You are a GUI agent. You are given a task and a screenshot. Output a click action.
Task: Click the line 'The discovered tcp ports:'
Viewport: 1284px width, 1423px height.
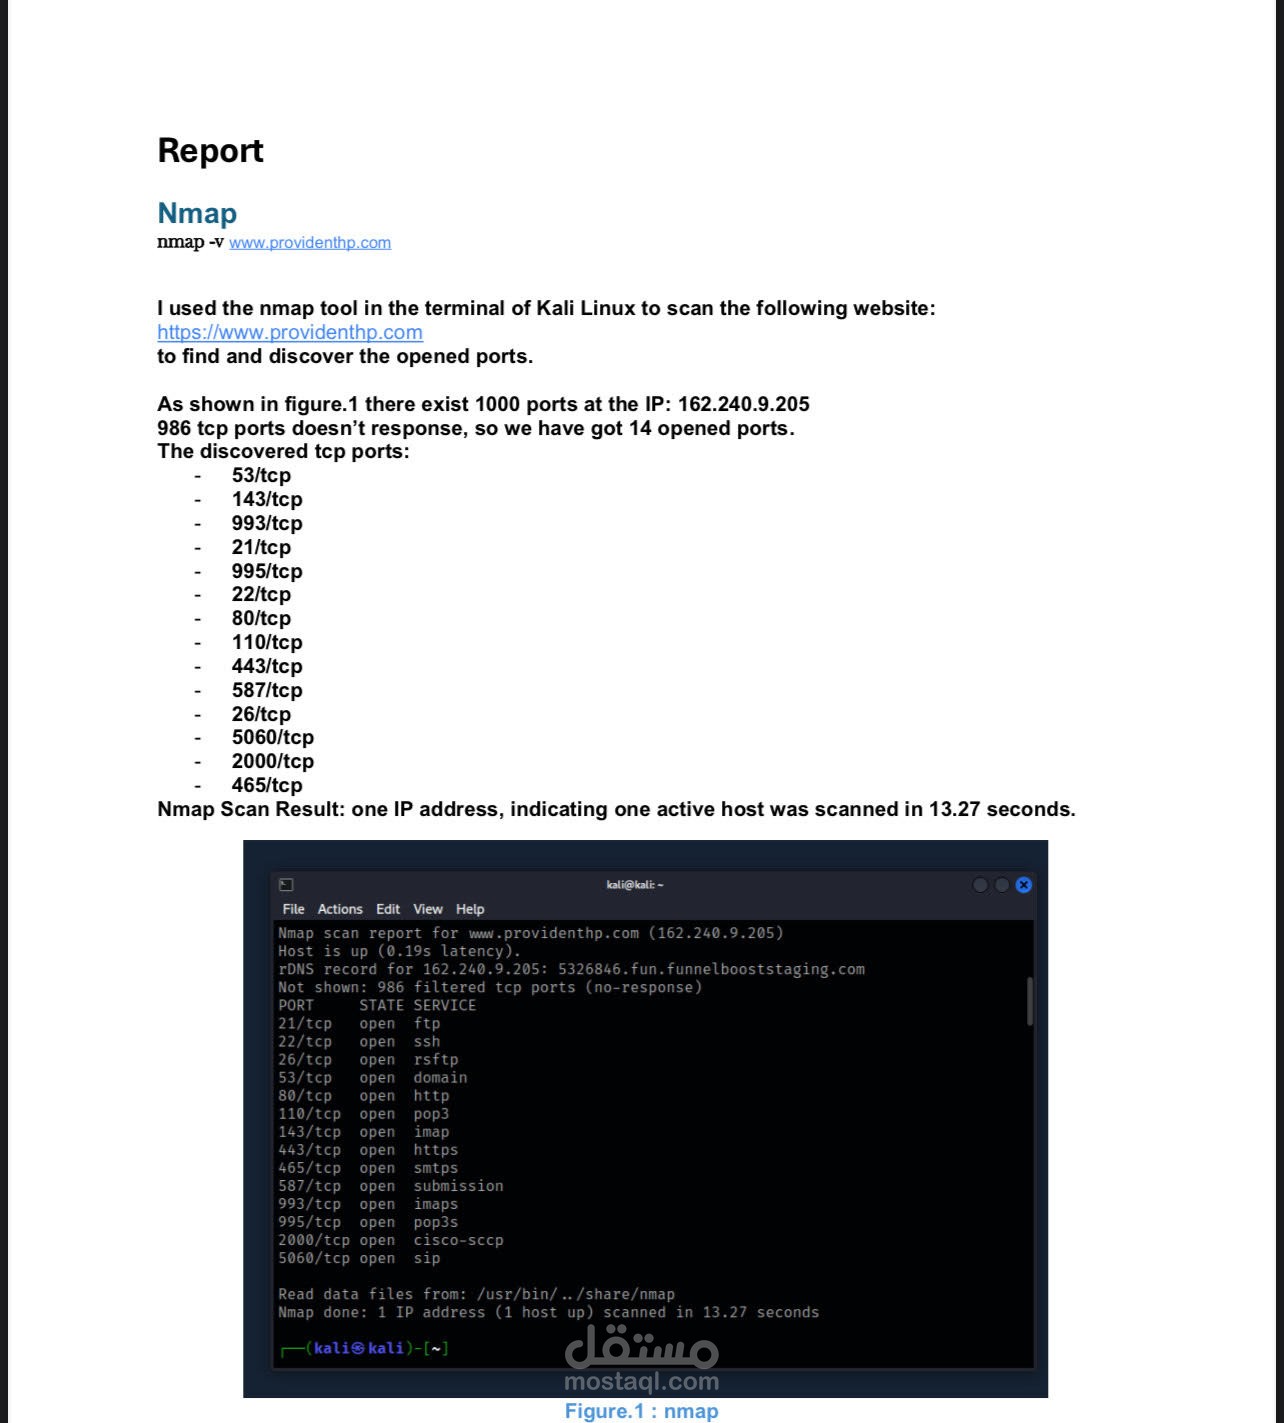pos(283,451)
